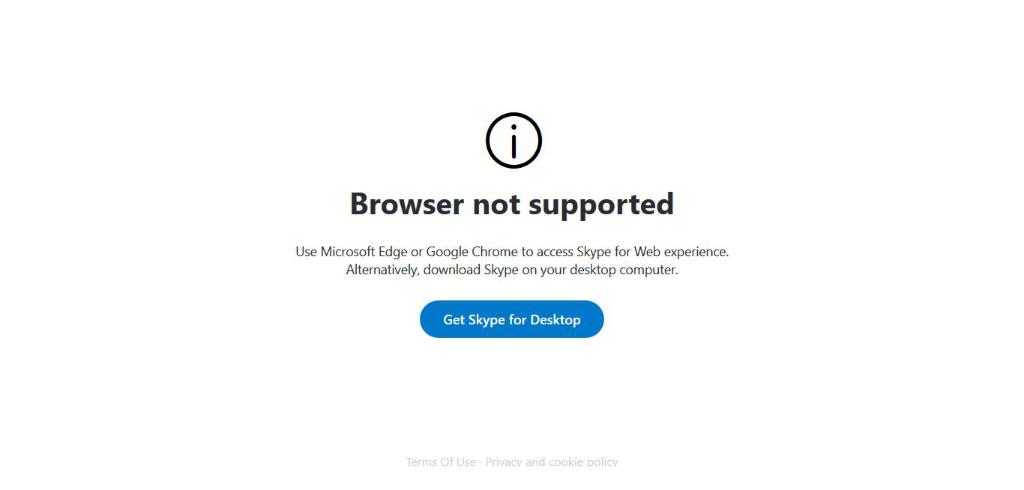Click the words download Skype in the message
This screenshot has height=490, width=1024.
pyautogui.click(x=462, y=270)
